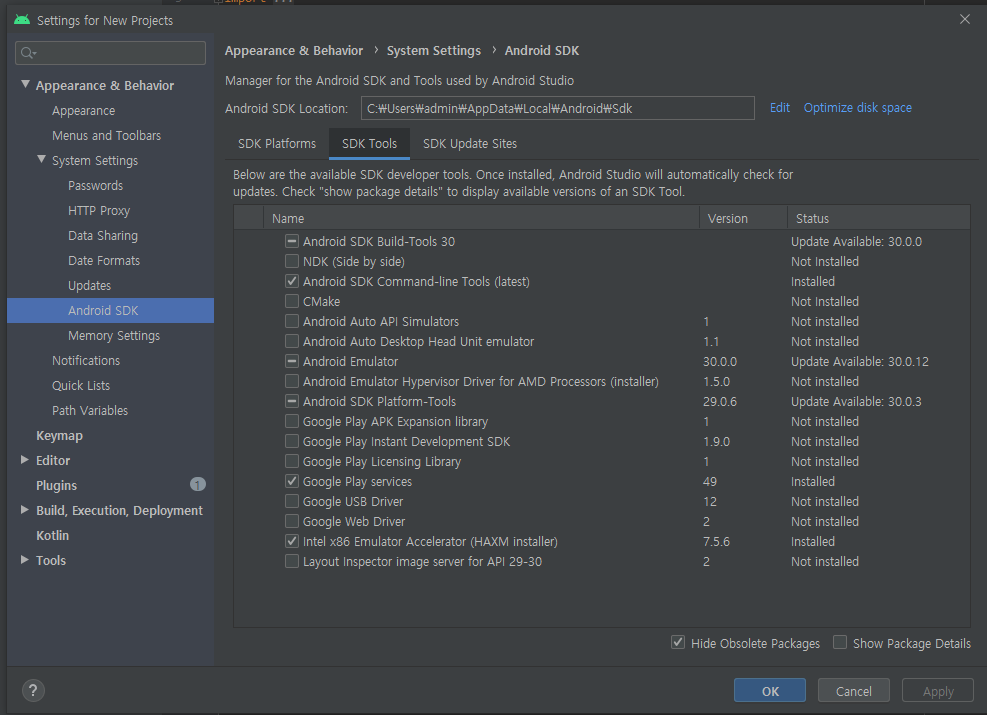Open Plugins settings page
Viewport: 987px width, 715px height.
(x=57, y=485)
